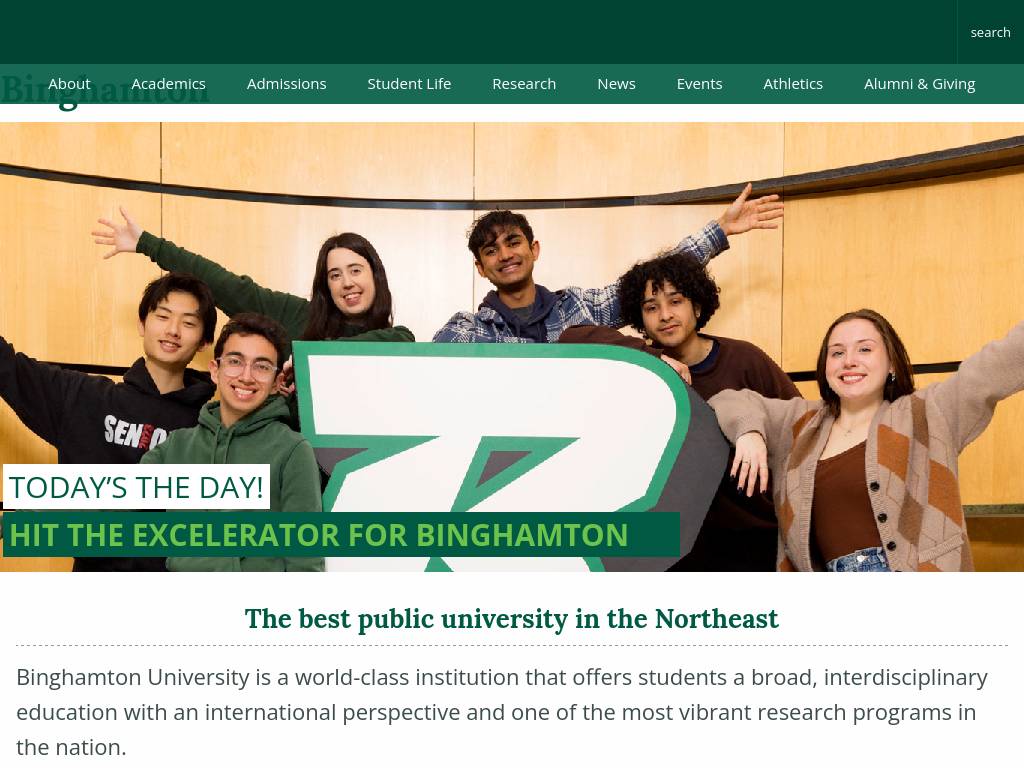Click the 'Today's the Day!' banner caption
The height and width of the screenshot is (768, 1024).
pyautogui.click(x=136, y=487)
